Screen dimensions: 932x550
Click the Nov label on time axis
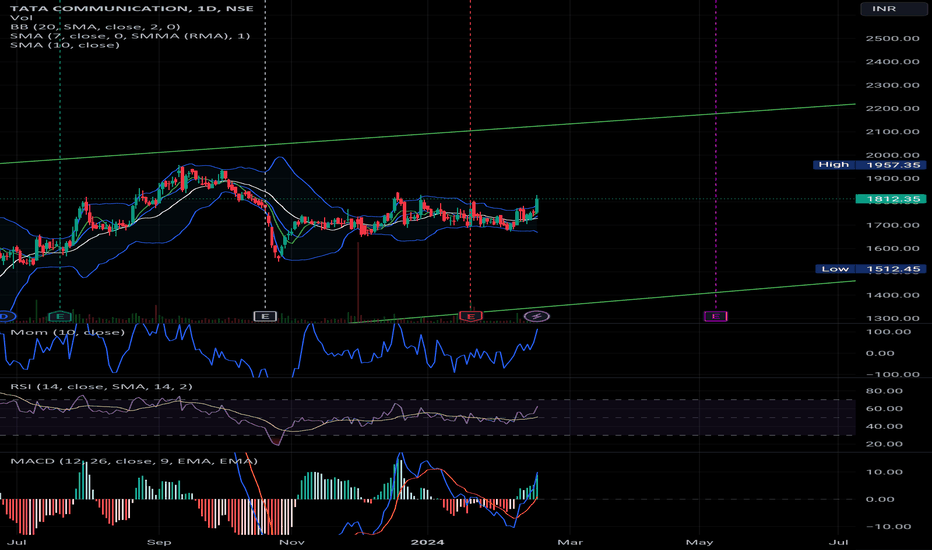click(292, 542)
